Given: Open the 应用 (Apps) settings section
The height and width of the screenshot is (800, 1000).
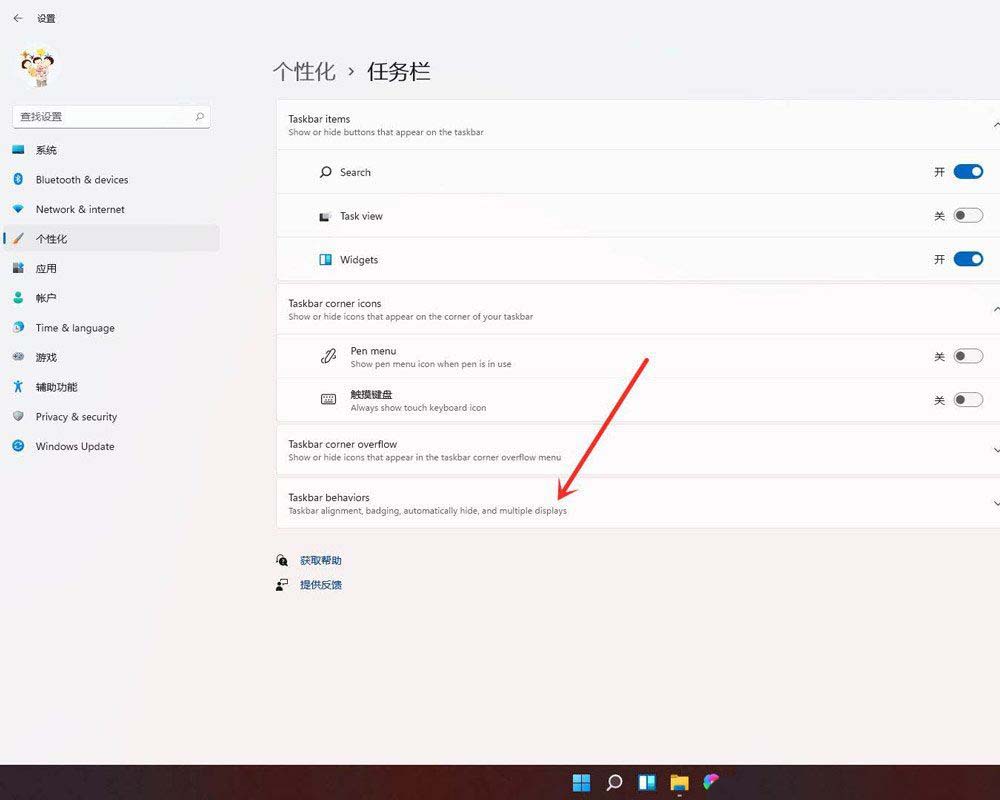Looking at the screenshot, I should coord(45,268).
